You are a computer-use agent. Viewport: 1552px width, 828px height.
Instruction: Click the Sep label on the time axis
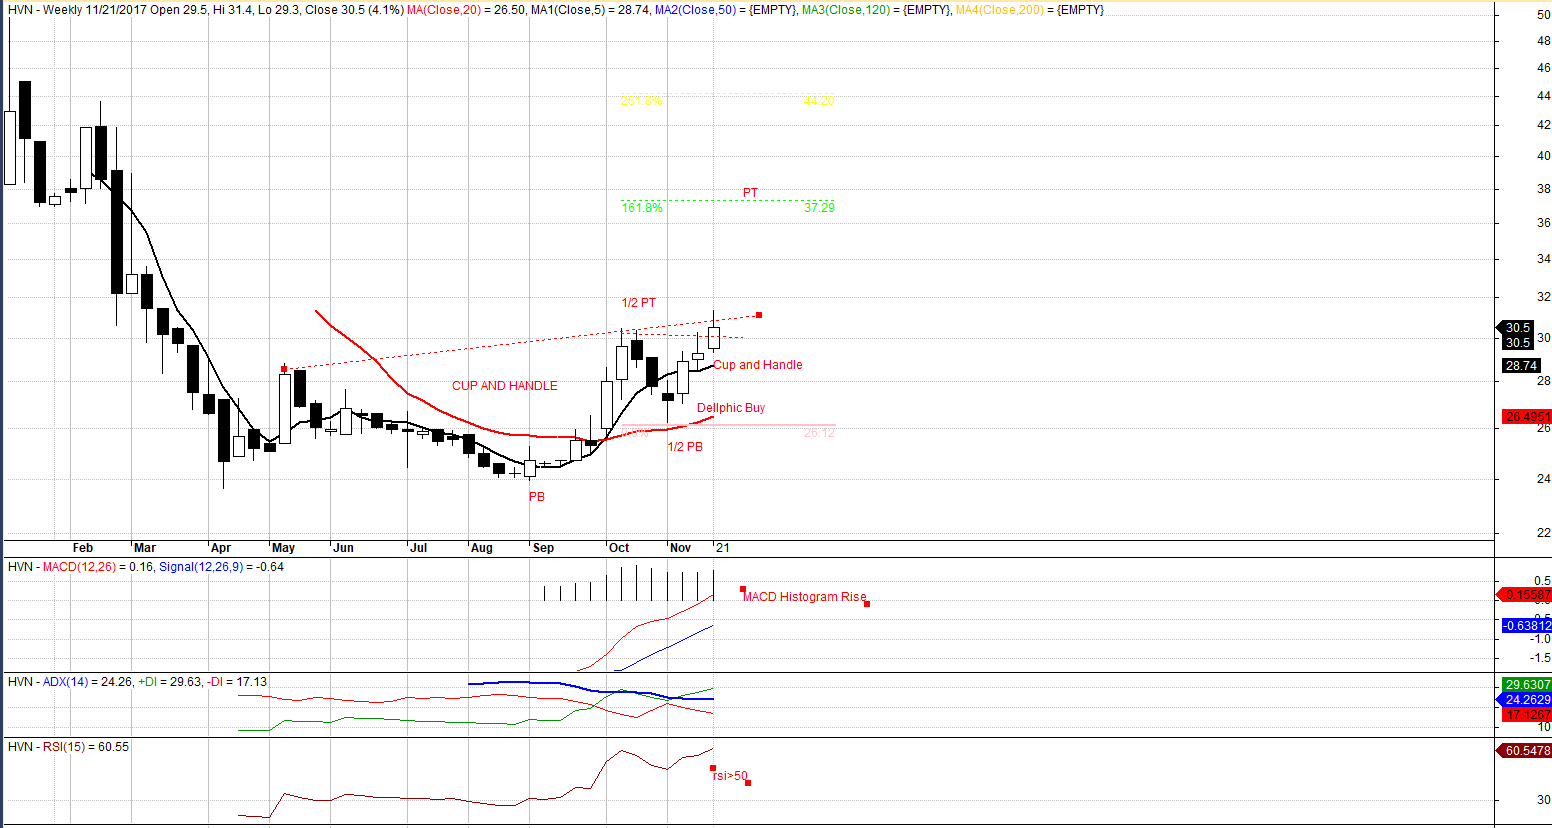click(x=543, y=548)
